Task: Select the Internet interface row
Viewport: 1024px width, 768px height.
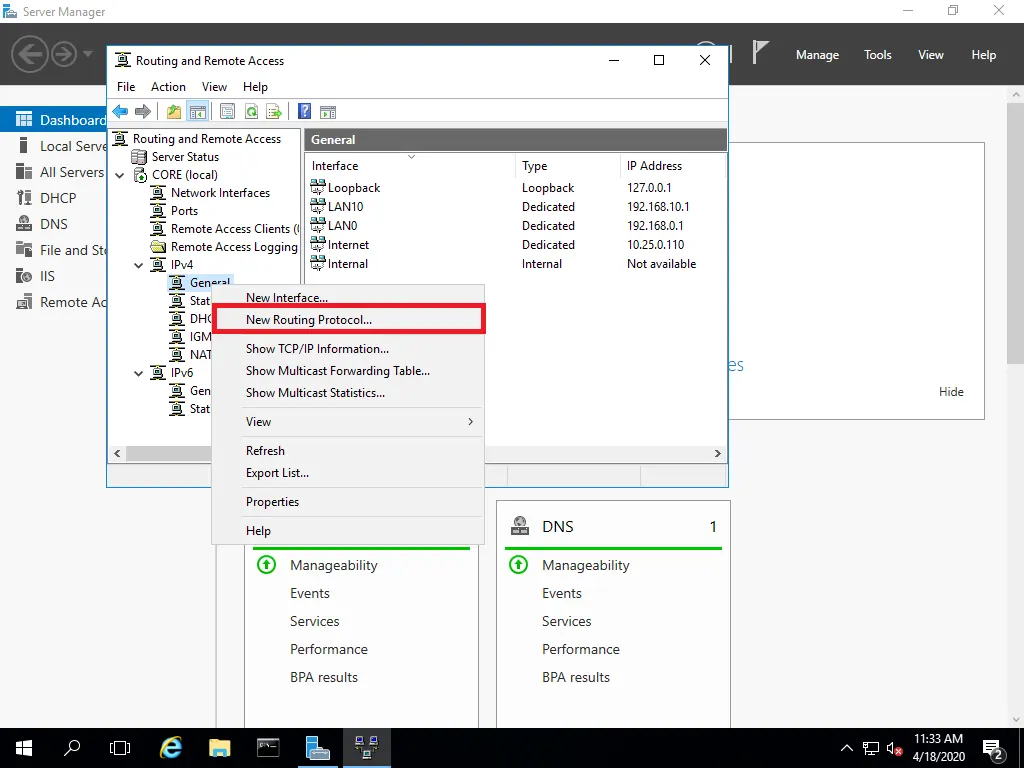Action: [515, 245]
